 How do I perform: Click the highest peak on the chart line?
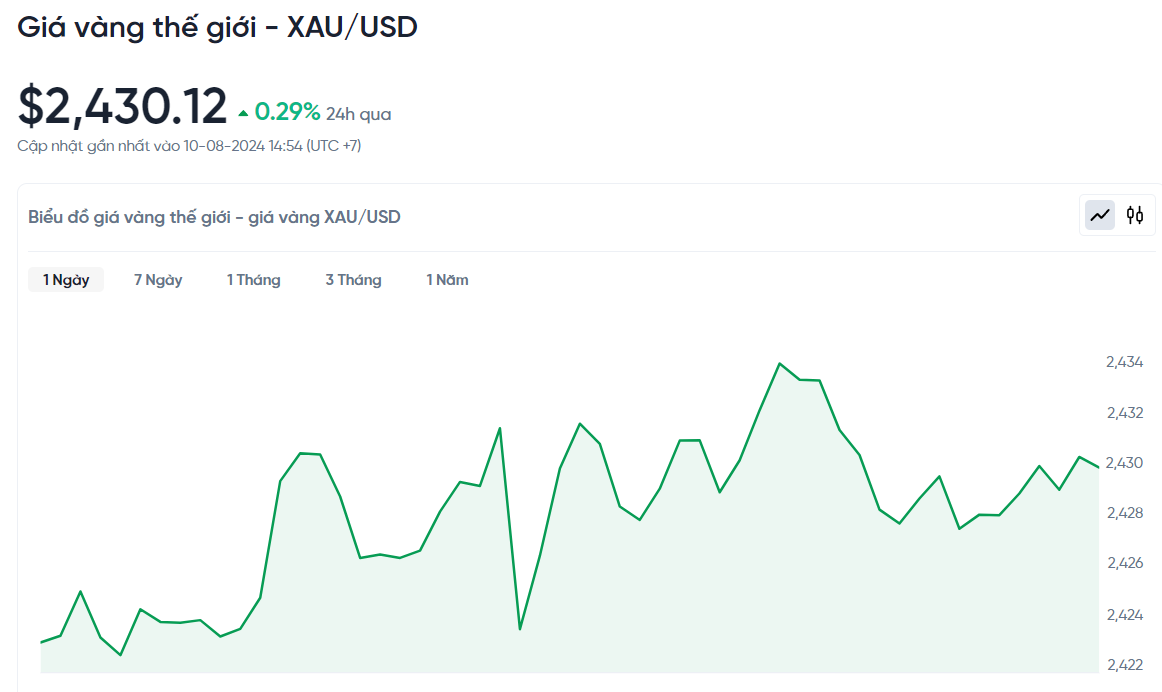[780, 363]
